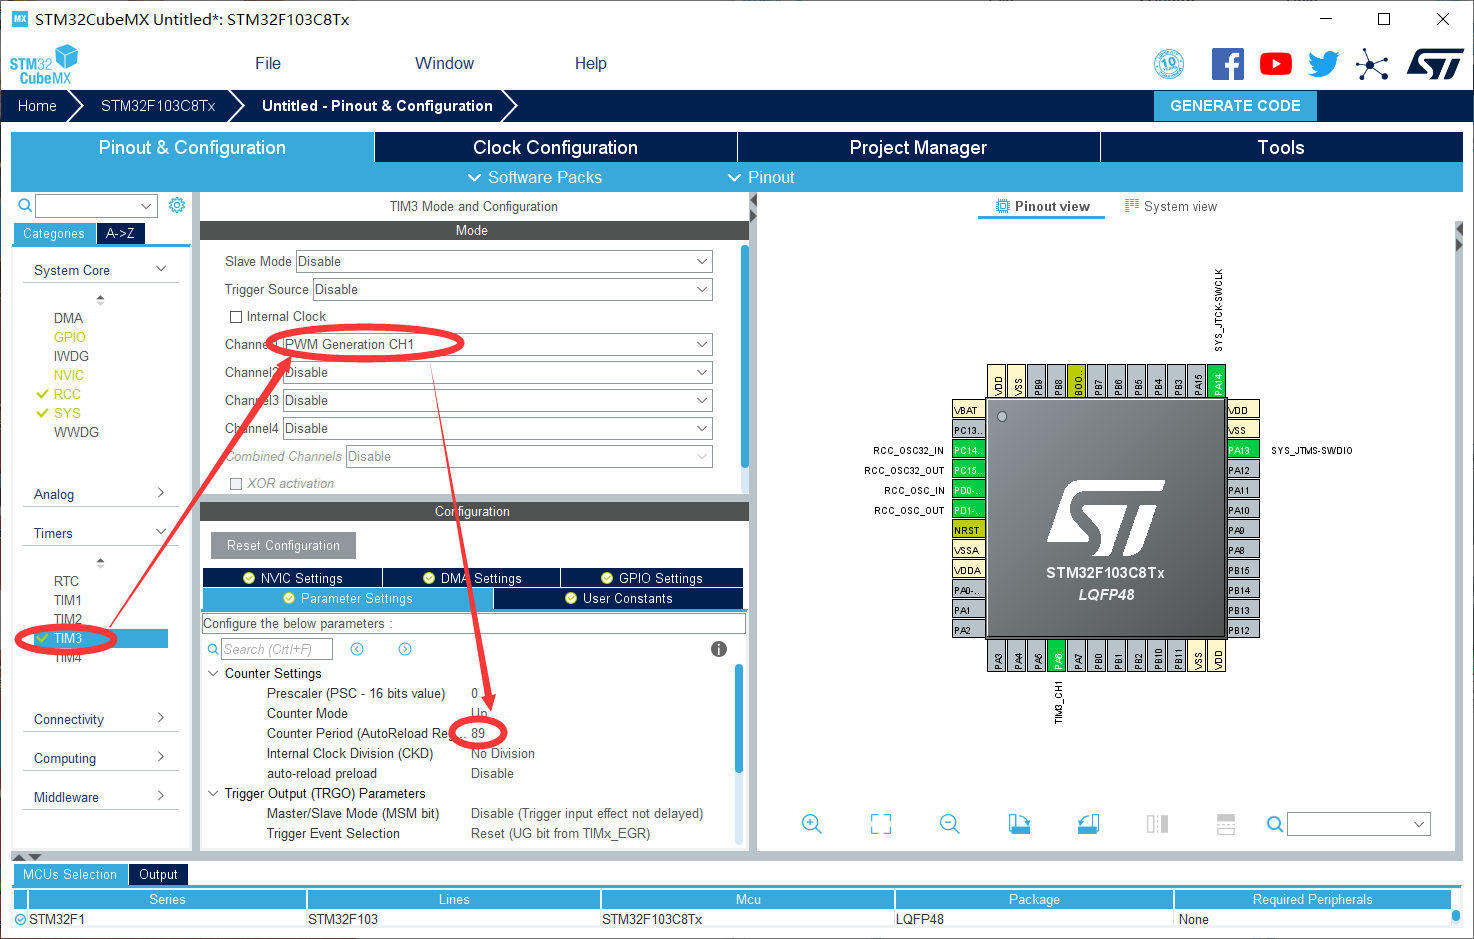Enable the Internal Clock checkbox
Viewport: 1474px width, 939px height.
[x=236, y=316]
